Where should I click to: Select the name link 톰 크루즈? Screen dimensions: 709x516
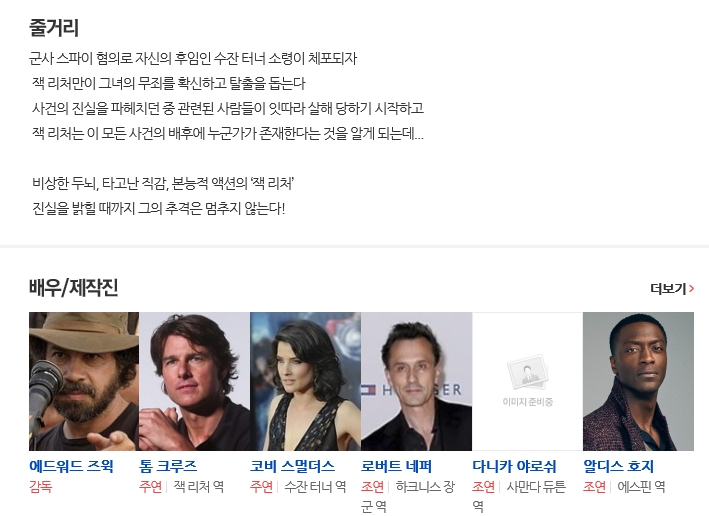[x=168, y=466]
